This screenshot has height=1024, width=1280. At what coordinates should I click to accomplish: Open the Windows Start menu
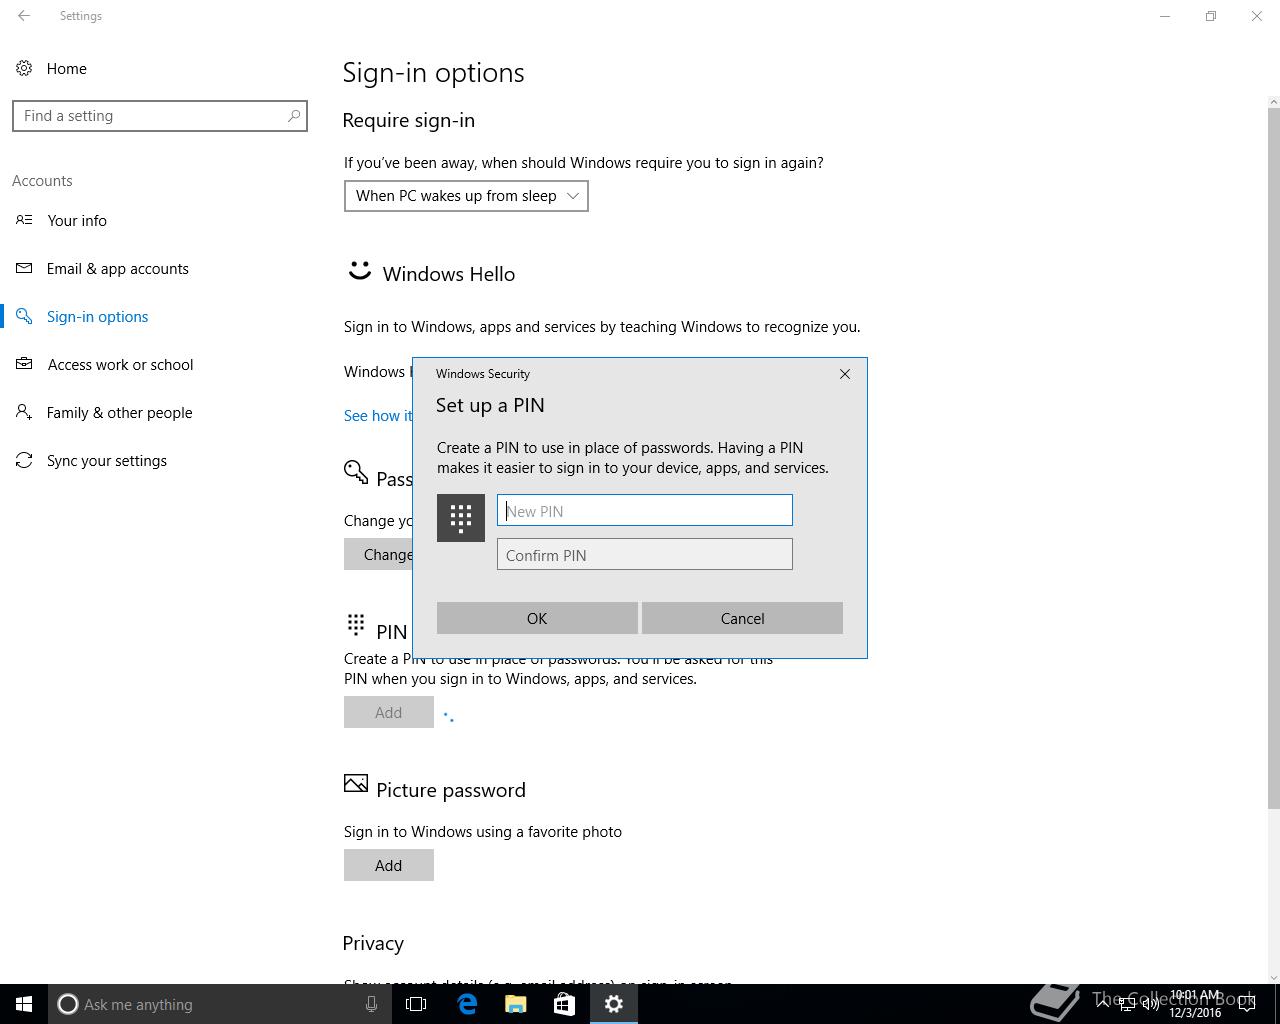click(24, 1004)
